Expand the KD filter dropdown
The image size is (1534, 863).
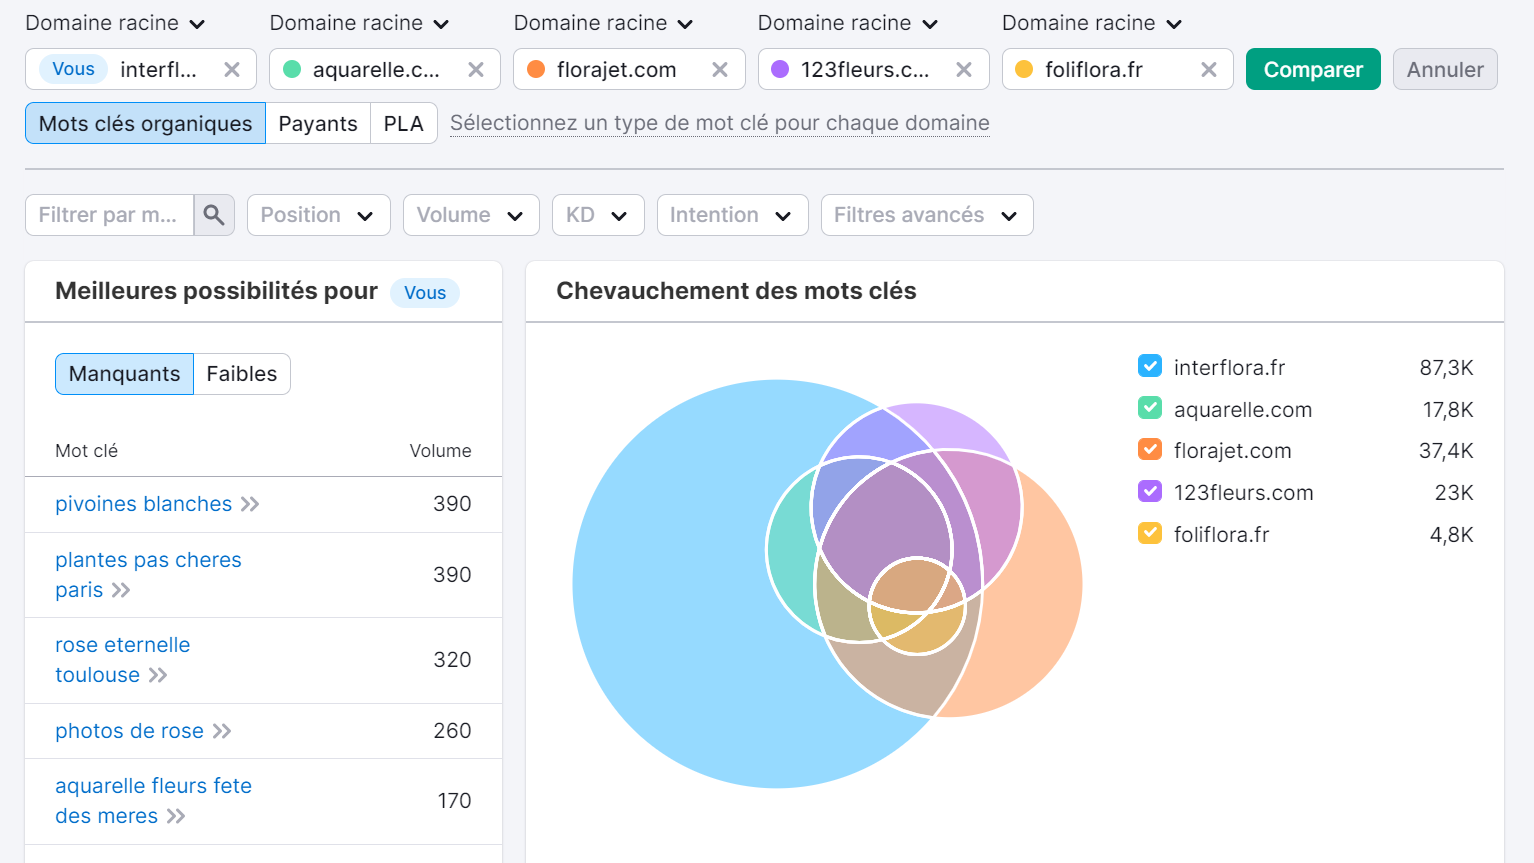pyautogui.click(x=598, y=215)
